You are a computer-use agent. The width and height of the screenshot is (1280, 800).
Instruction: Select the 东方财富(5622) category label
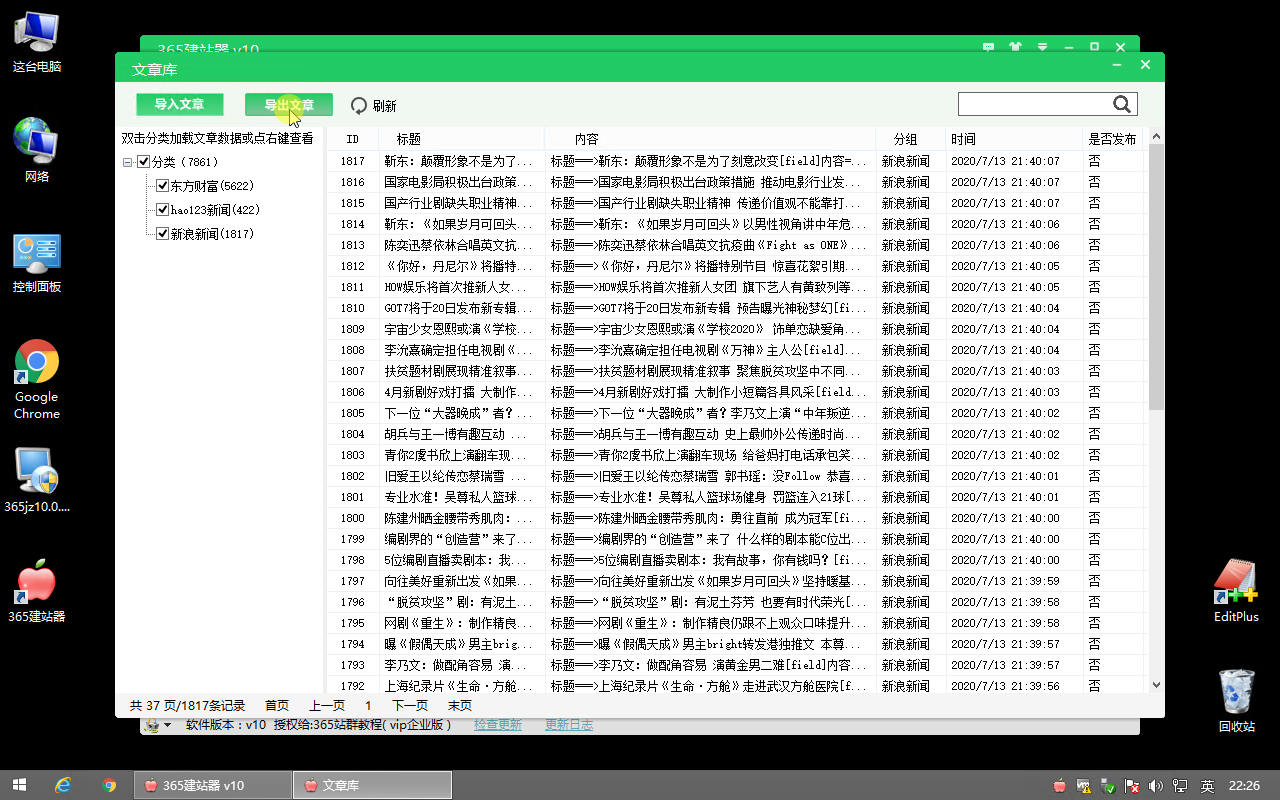pos(212,186)
